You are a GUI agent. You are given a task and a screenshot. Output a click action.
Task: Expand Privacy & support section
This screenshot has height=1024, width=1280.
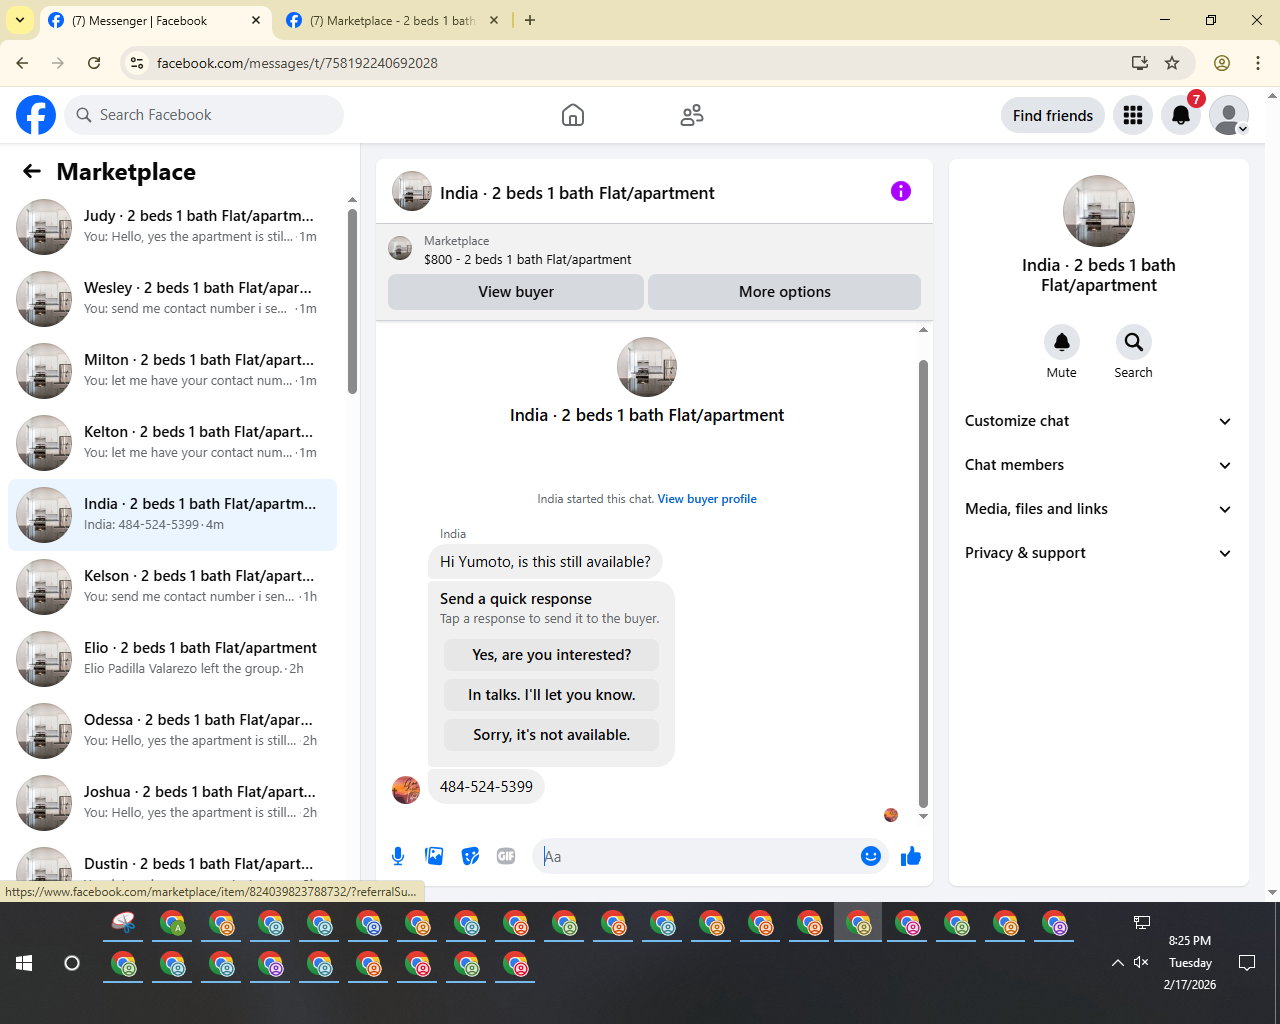tap(1099, 553)
